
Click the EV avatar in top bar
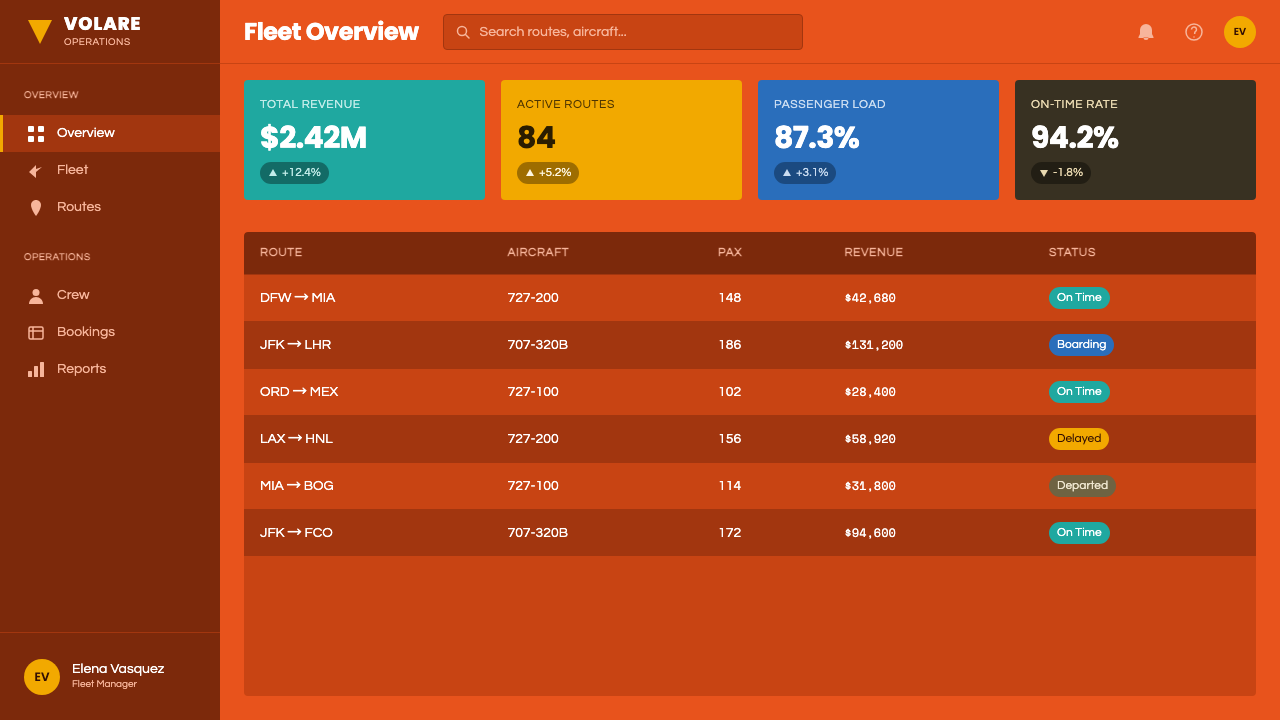[x=1240, y=32]
